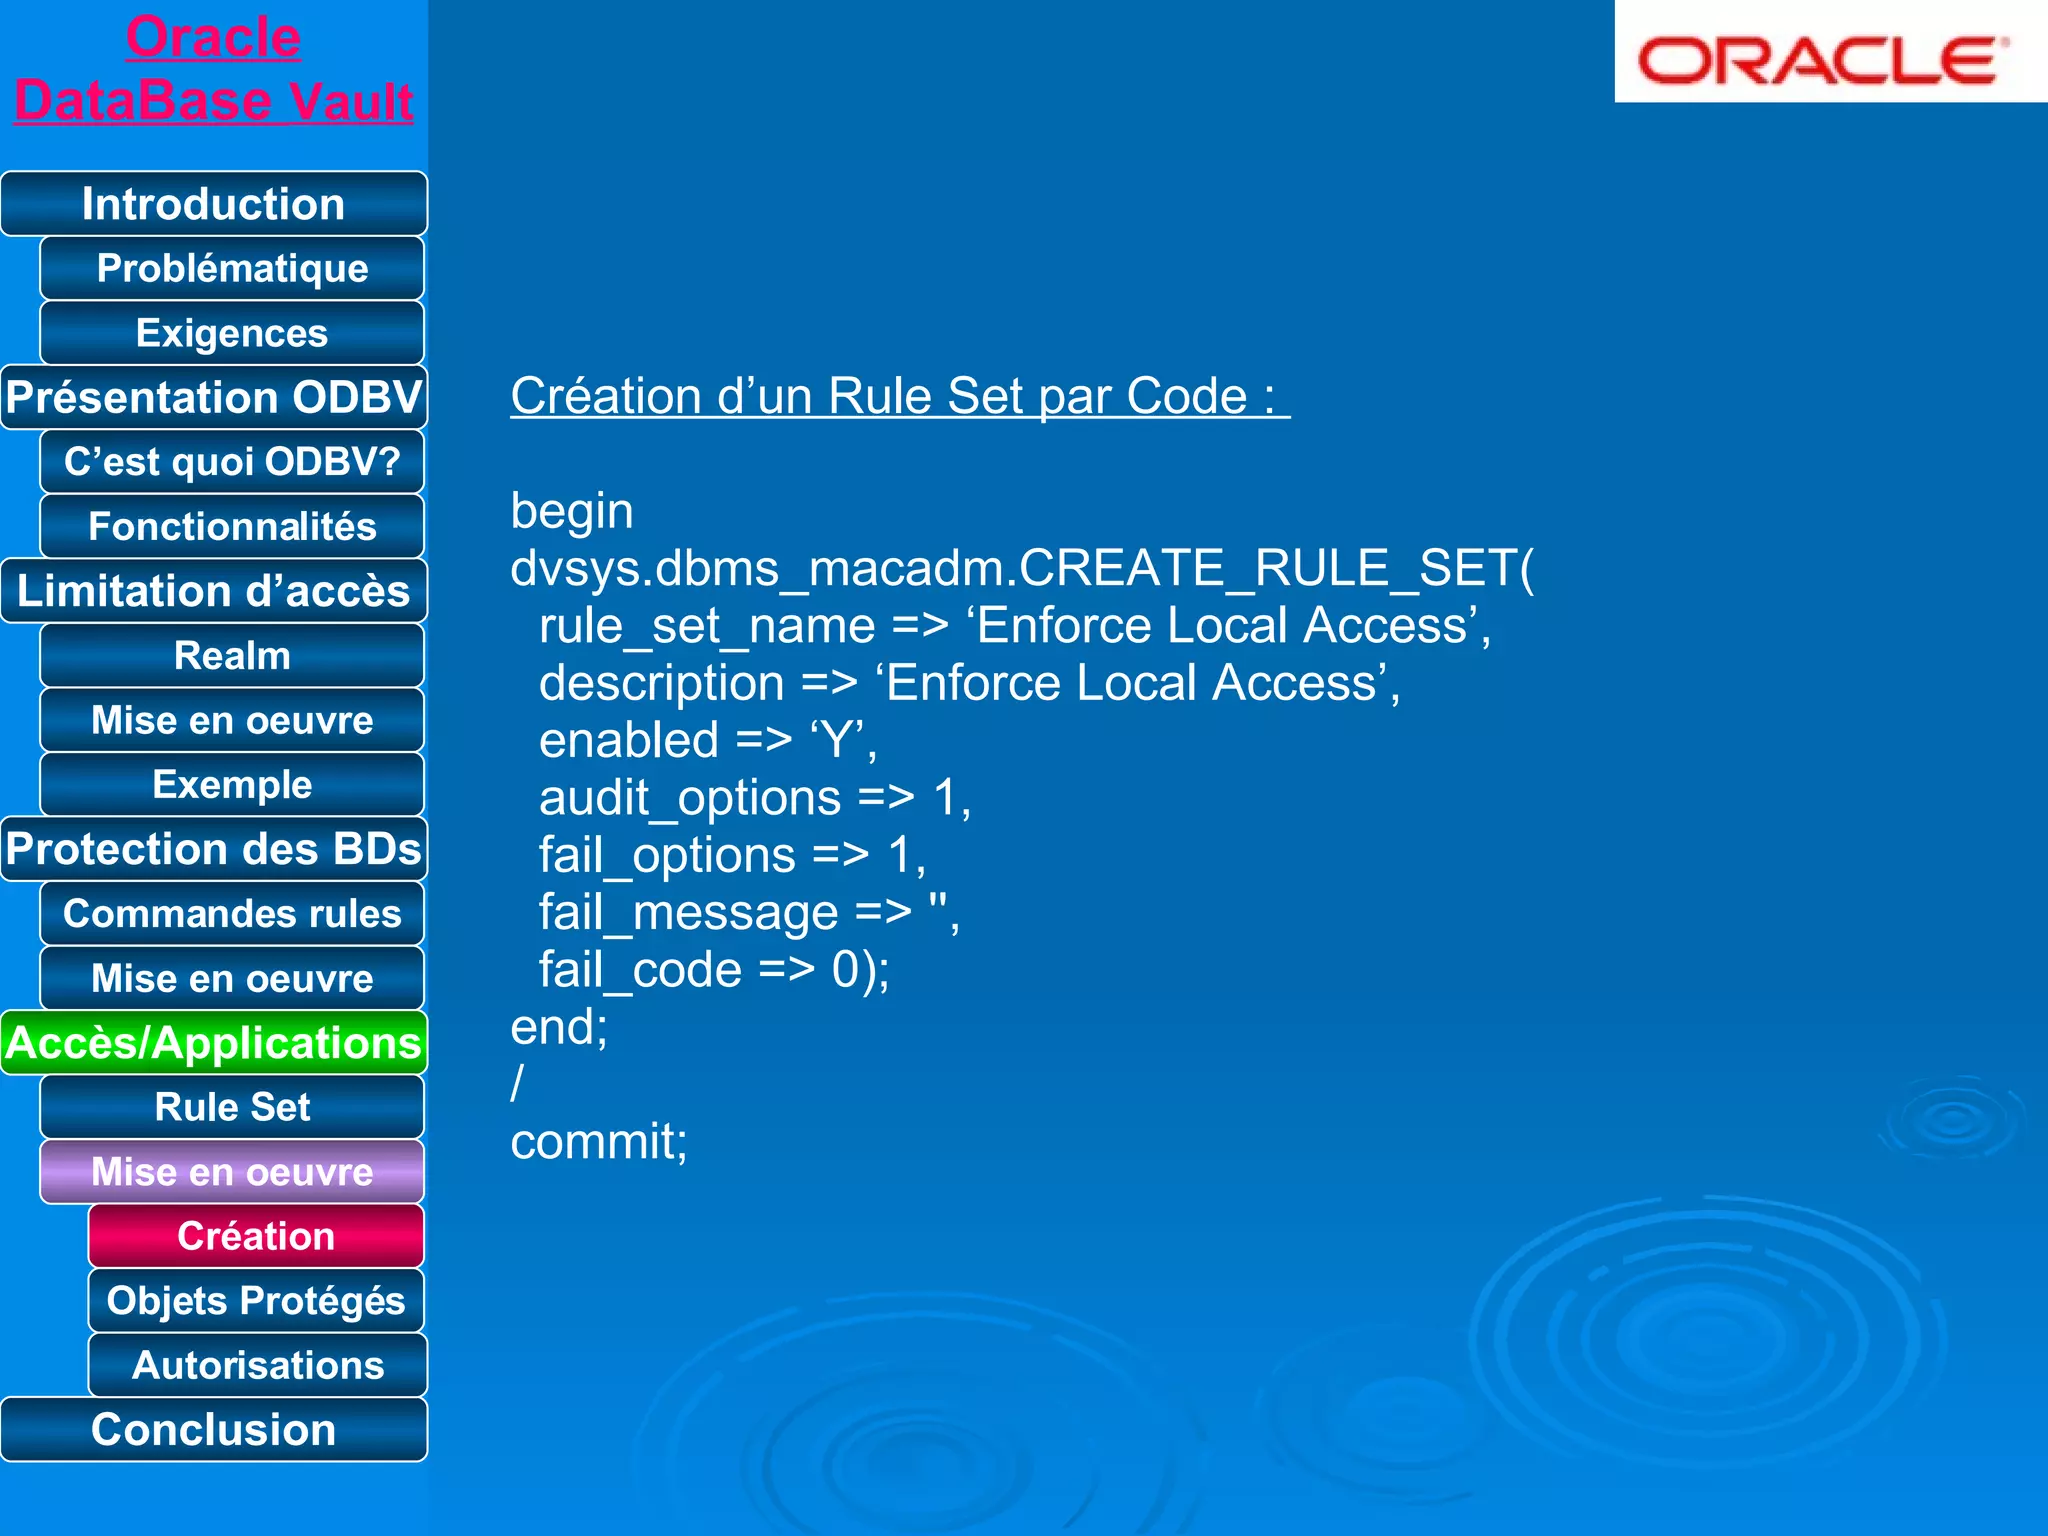
Task: Click the purple Mise en oeuvre item
Action: click(x=232, y=1172)
